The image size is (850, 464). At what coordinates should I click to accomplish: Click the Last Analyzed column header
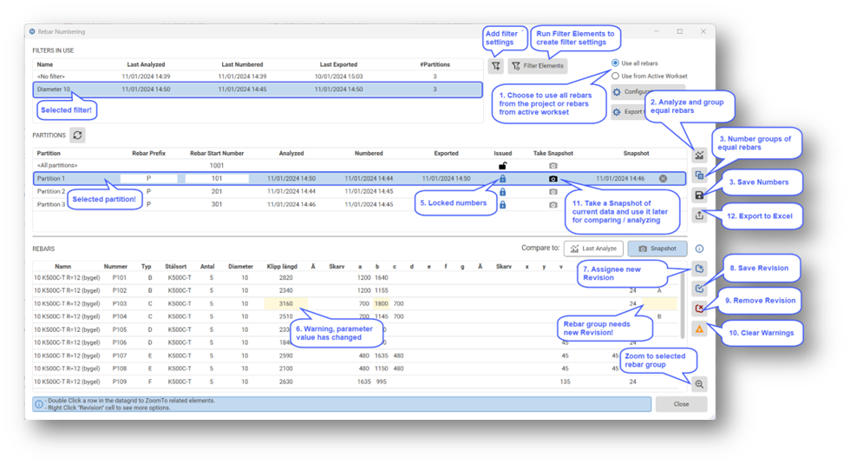[x=146, y=64]
